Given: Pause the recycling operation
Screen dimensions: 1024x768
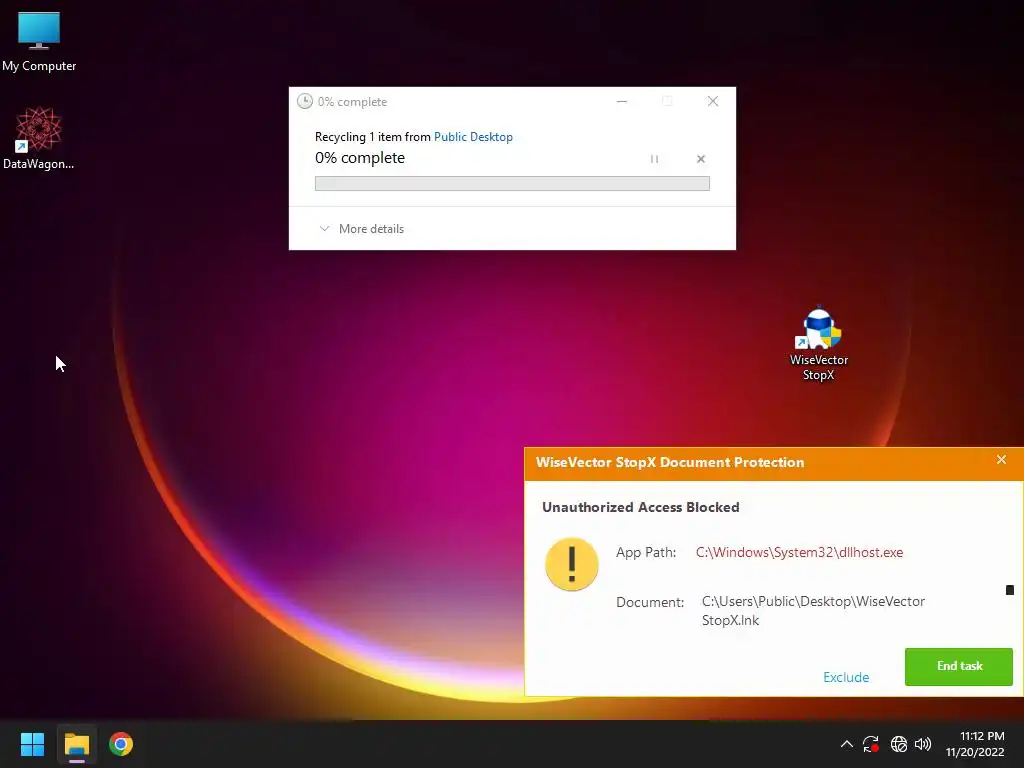Looking at the screenshot, I should pos(654,159).
